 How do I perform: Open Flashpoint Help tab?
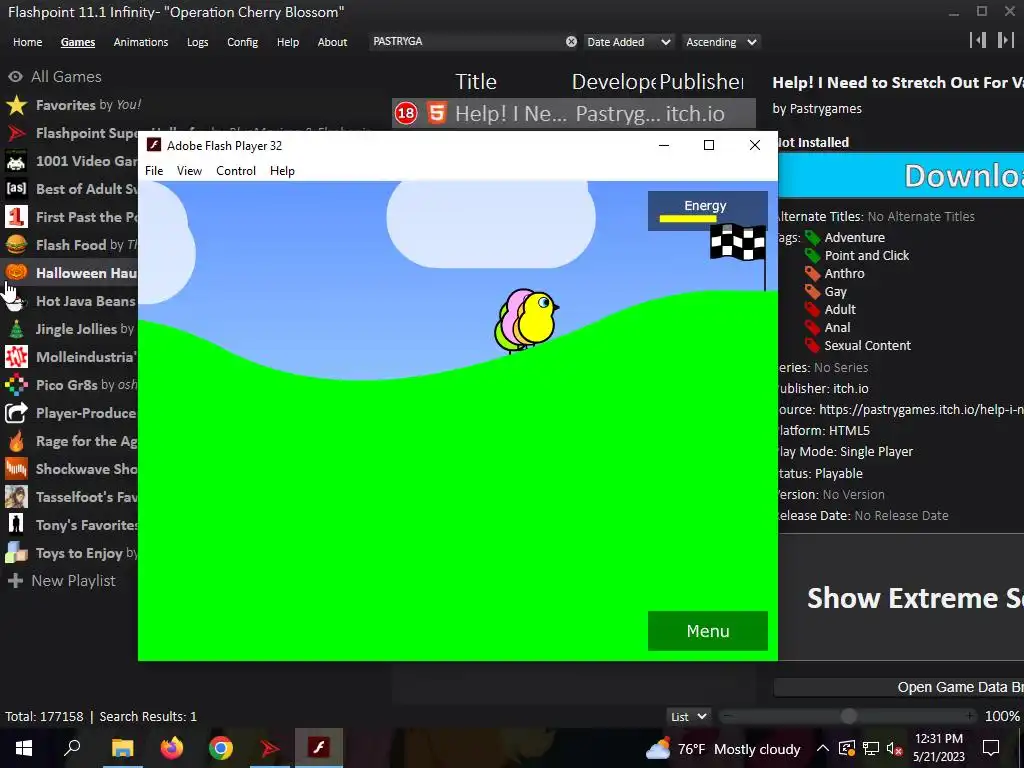(287, 42)
